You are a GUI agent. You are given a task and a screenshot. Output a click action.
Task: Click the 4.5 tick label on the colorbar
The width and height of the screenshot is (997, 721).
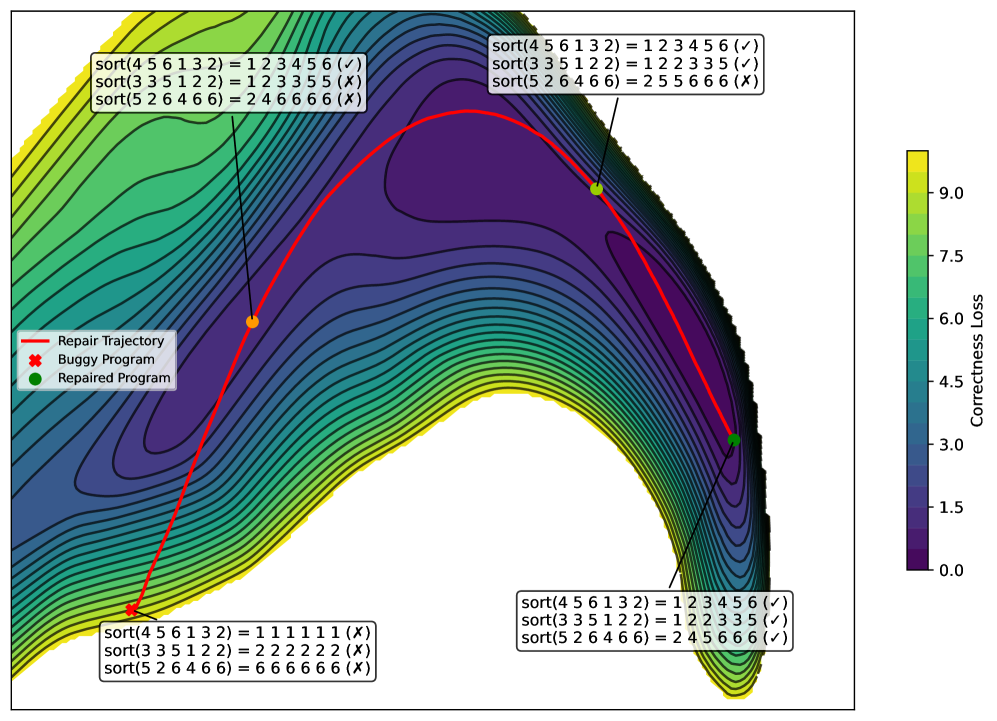pyautogui.click(x=951, y=381)
